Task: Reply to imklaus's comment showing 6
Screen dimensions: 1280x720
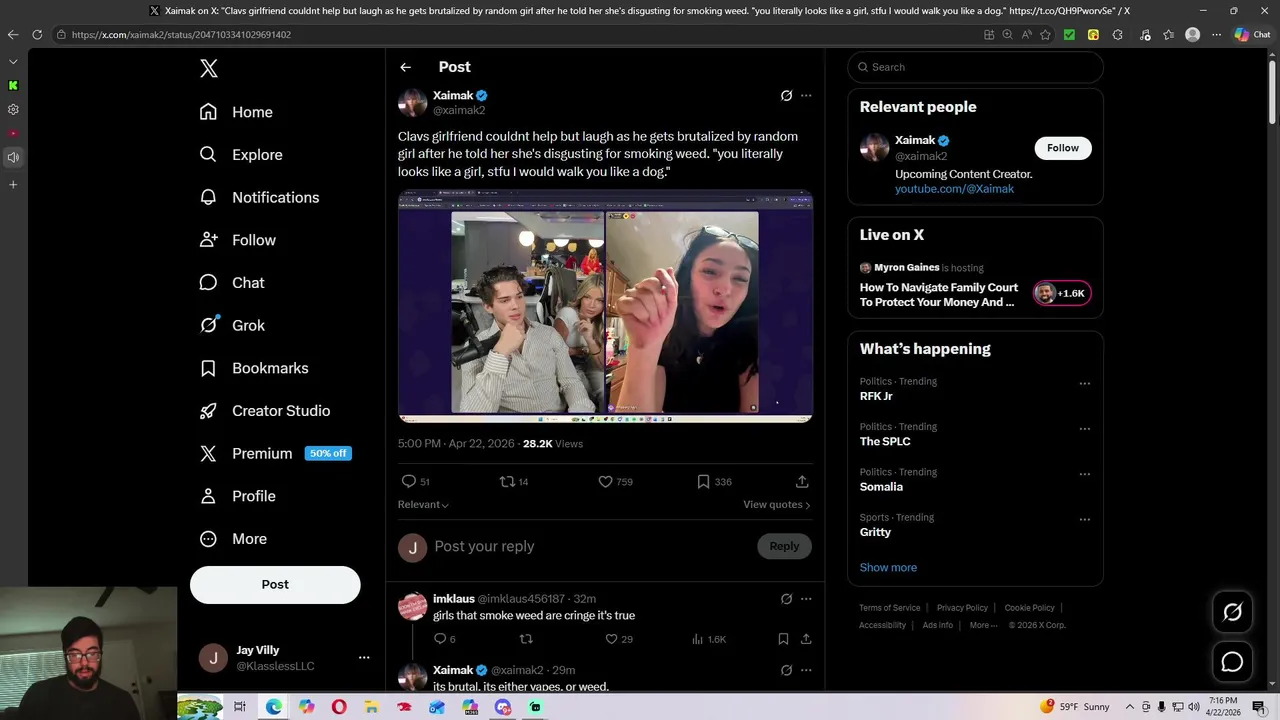Action: click(x=439, y=639)
